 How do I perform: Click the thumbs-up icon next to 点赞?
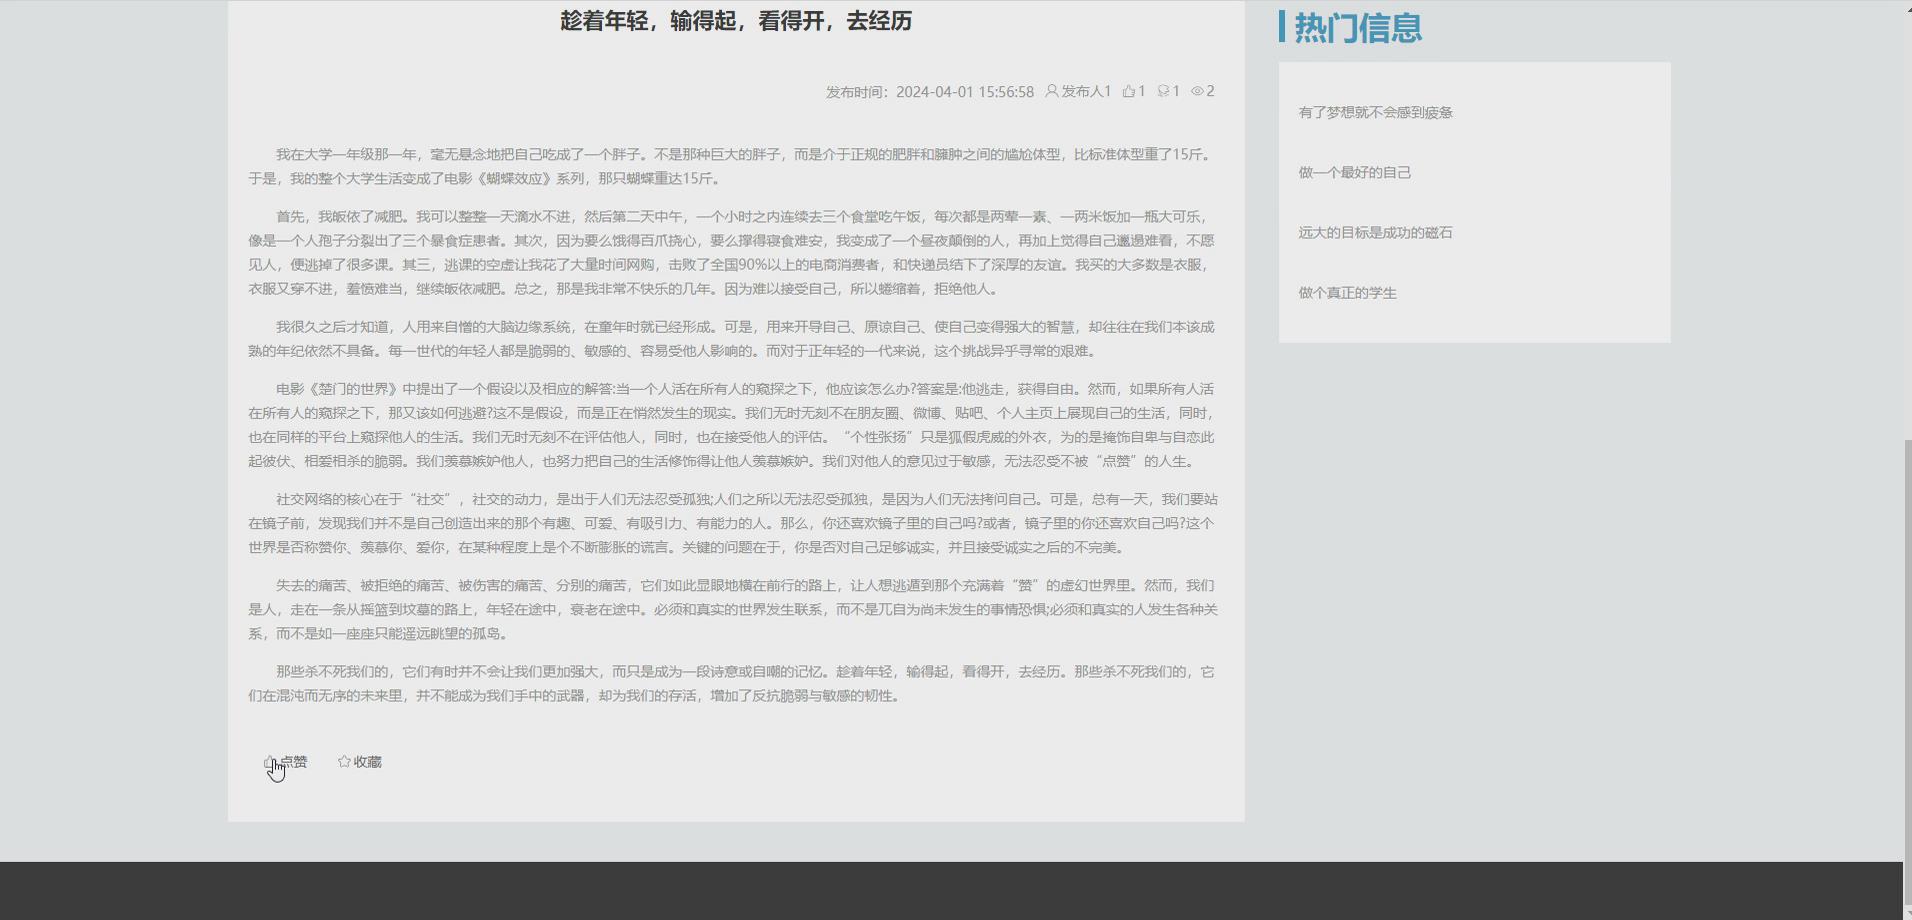pyautogui.click(x=270, y=761)
